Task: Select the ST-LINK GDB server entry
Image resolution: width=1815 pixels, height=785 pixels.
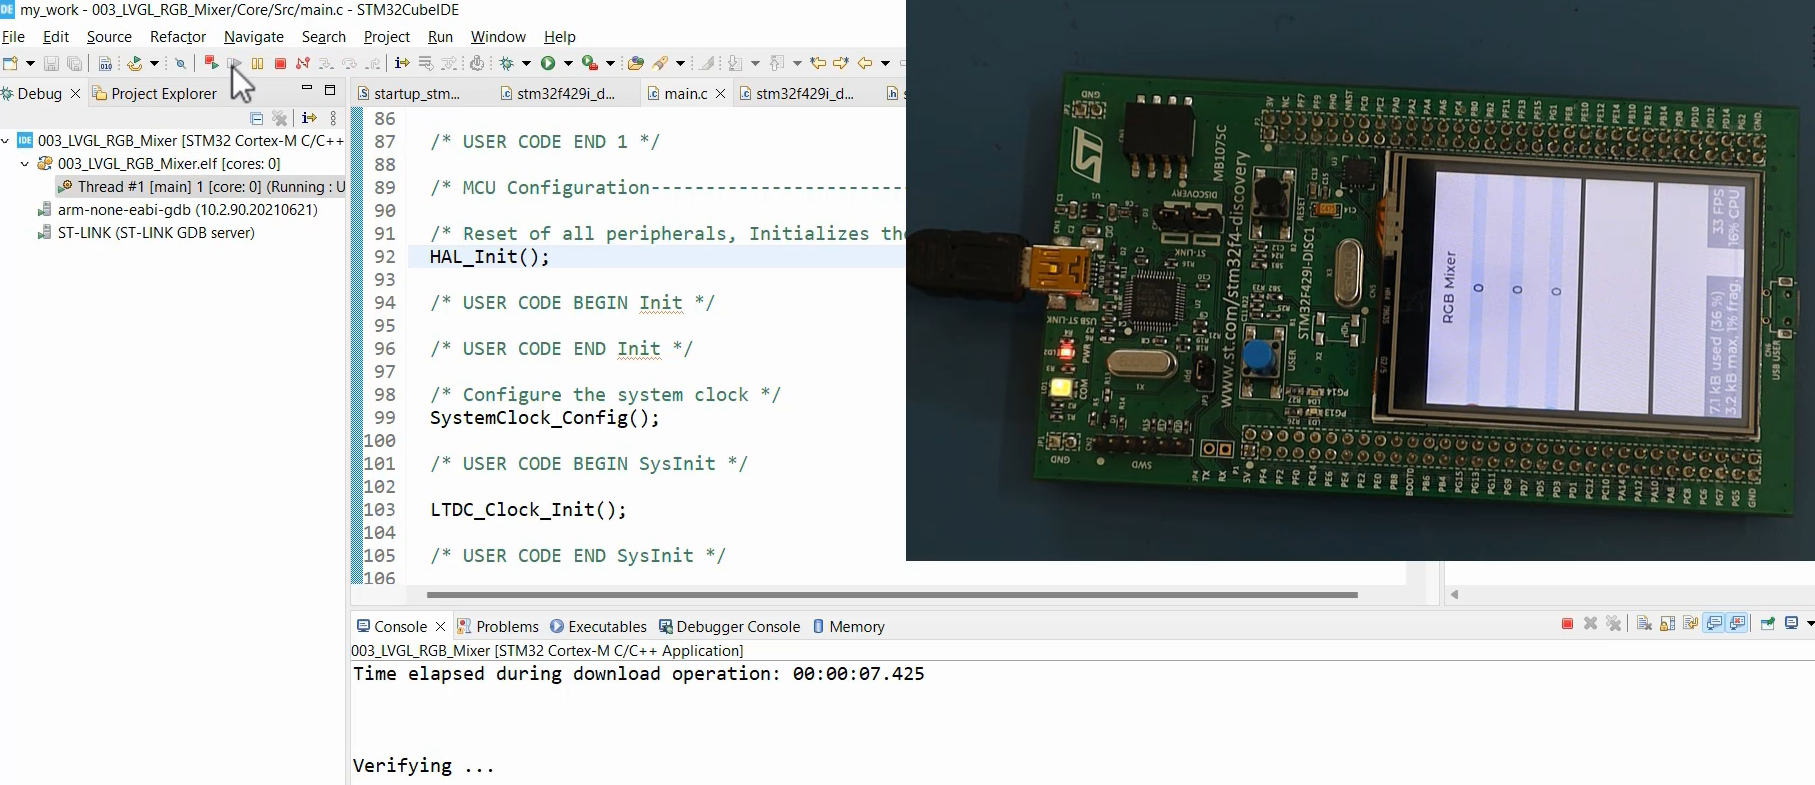Action: 156,233
